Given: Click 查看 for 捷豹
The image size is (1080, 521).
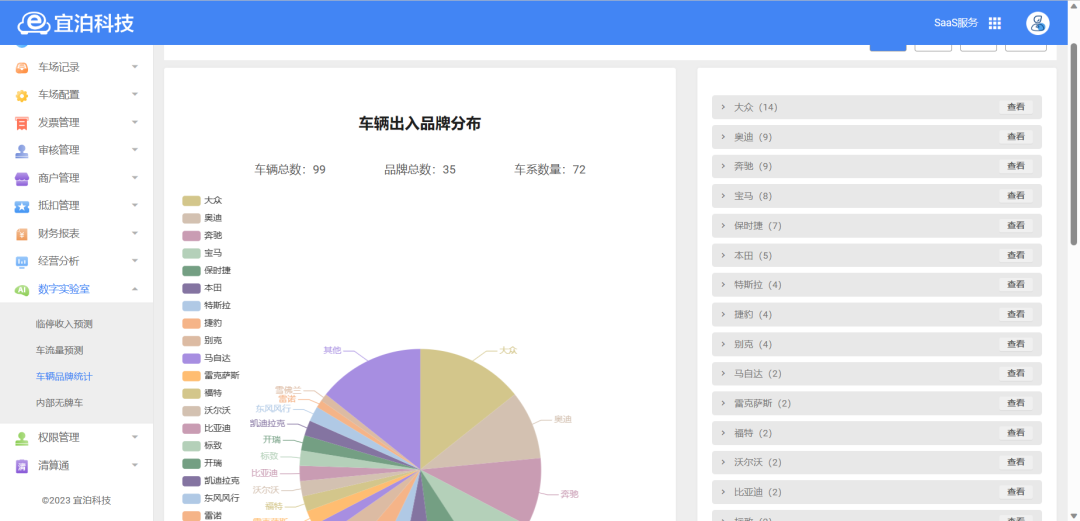Looking at the screenshot, I should [1016, 314].
